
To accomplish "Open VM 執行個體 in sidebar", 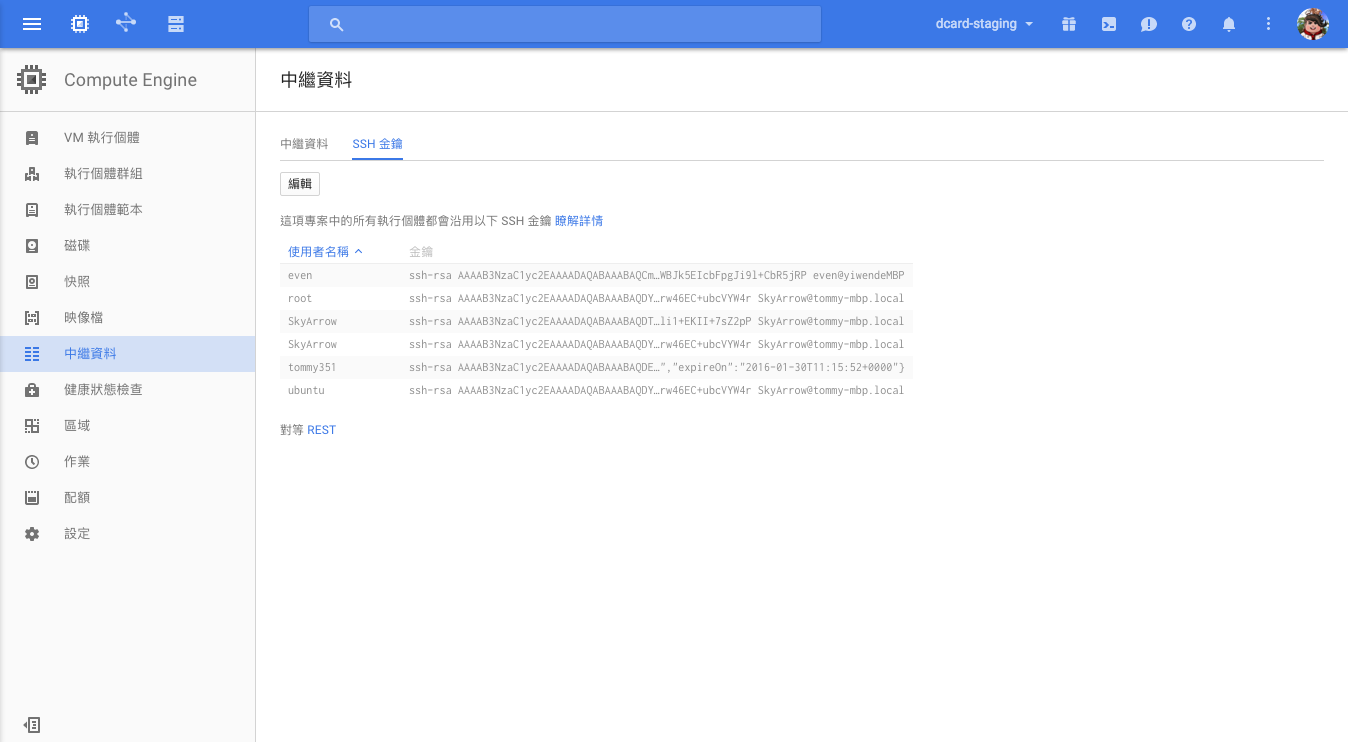I will pyautogui.click(x=102, y=138).
